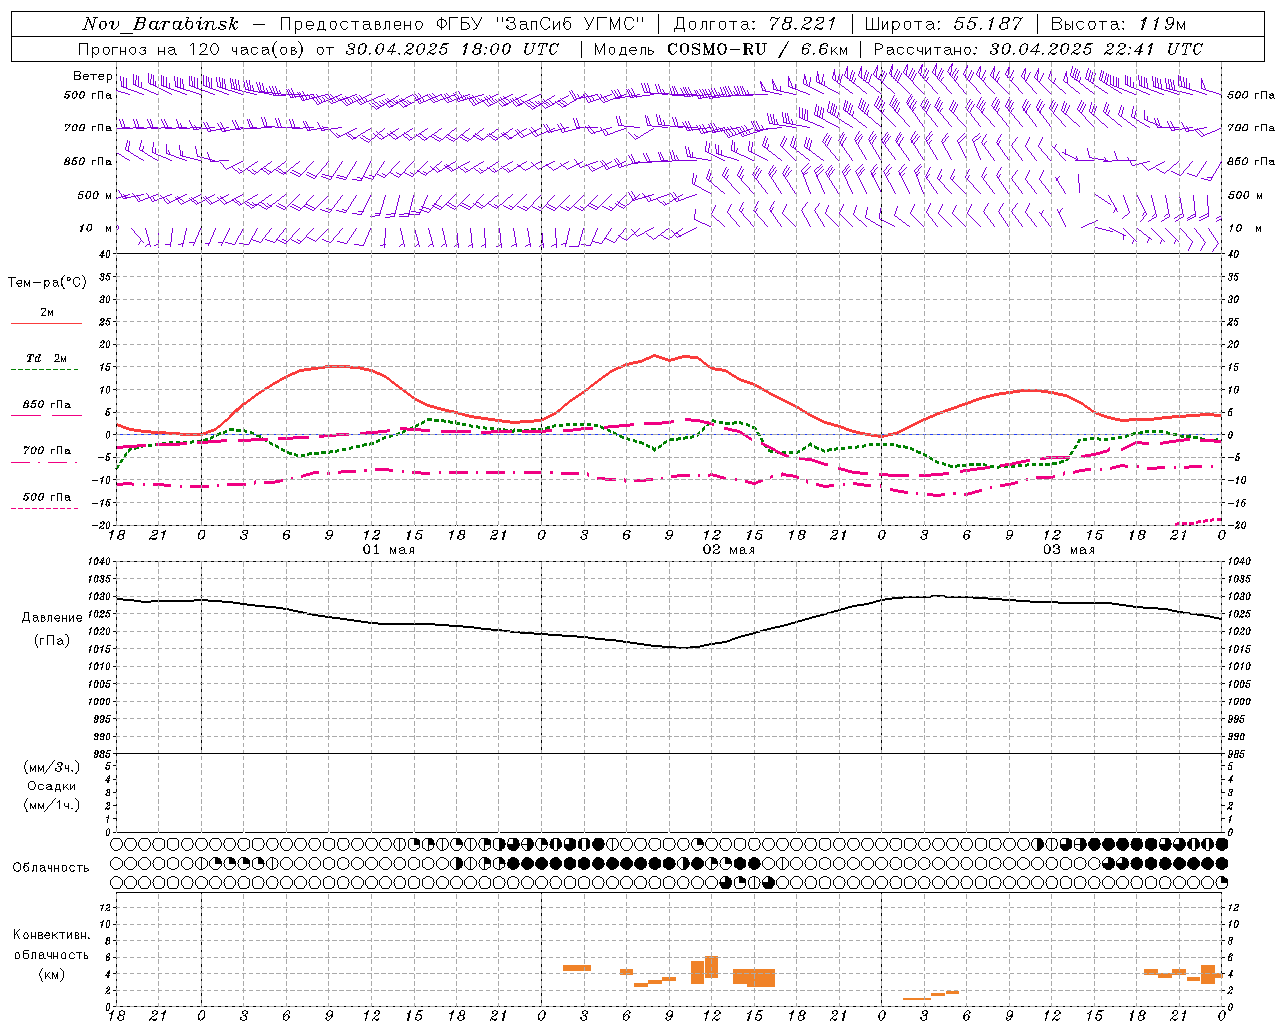The image size is (1280, 1024).
Task: Select the elevation label Высота: 119м
Action: click(1119, 24)
